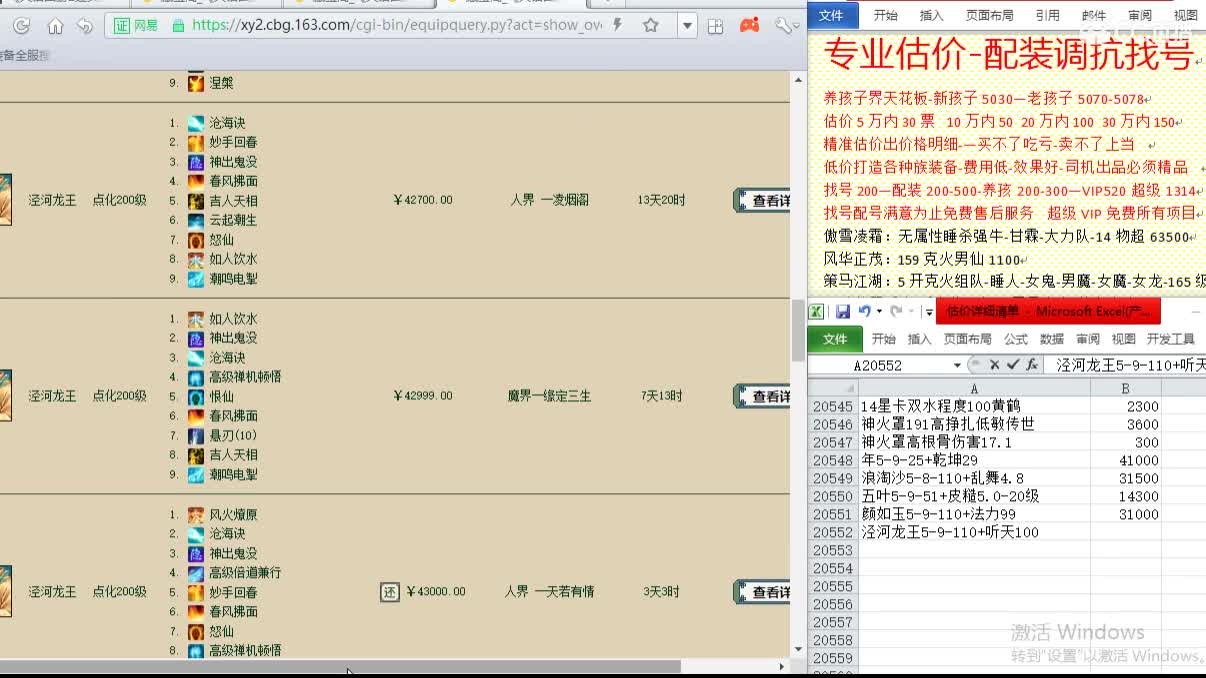Open the Excel Name Box dropdown arrow
Screen dimensions: 1206x678
click(x=957, y=365)
